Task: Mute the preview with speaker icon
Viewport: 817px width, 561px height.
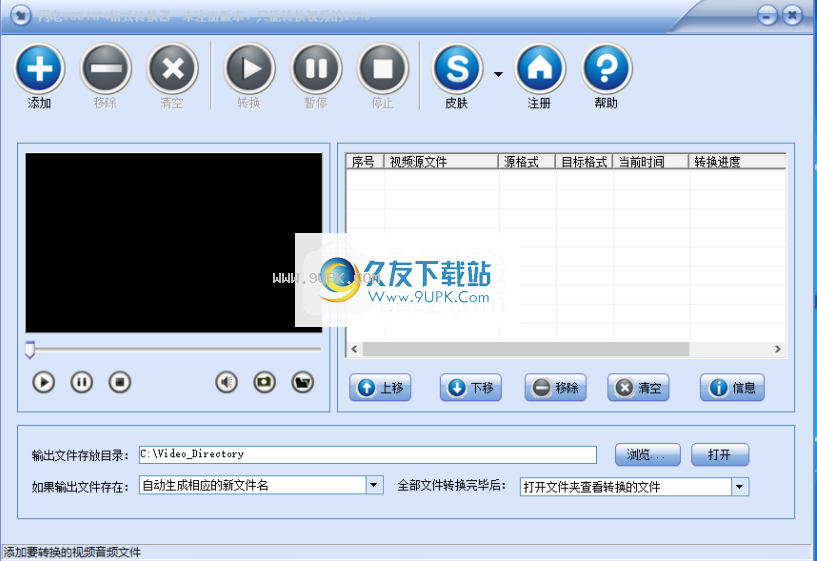Action: tap(227, 382)
